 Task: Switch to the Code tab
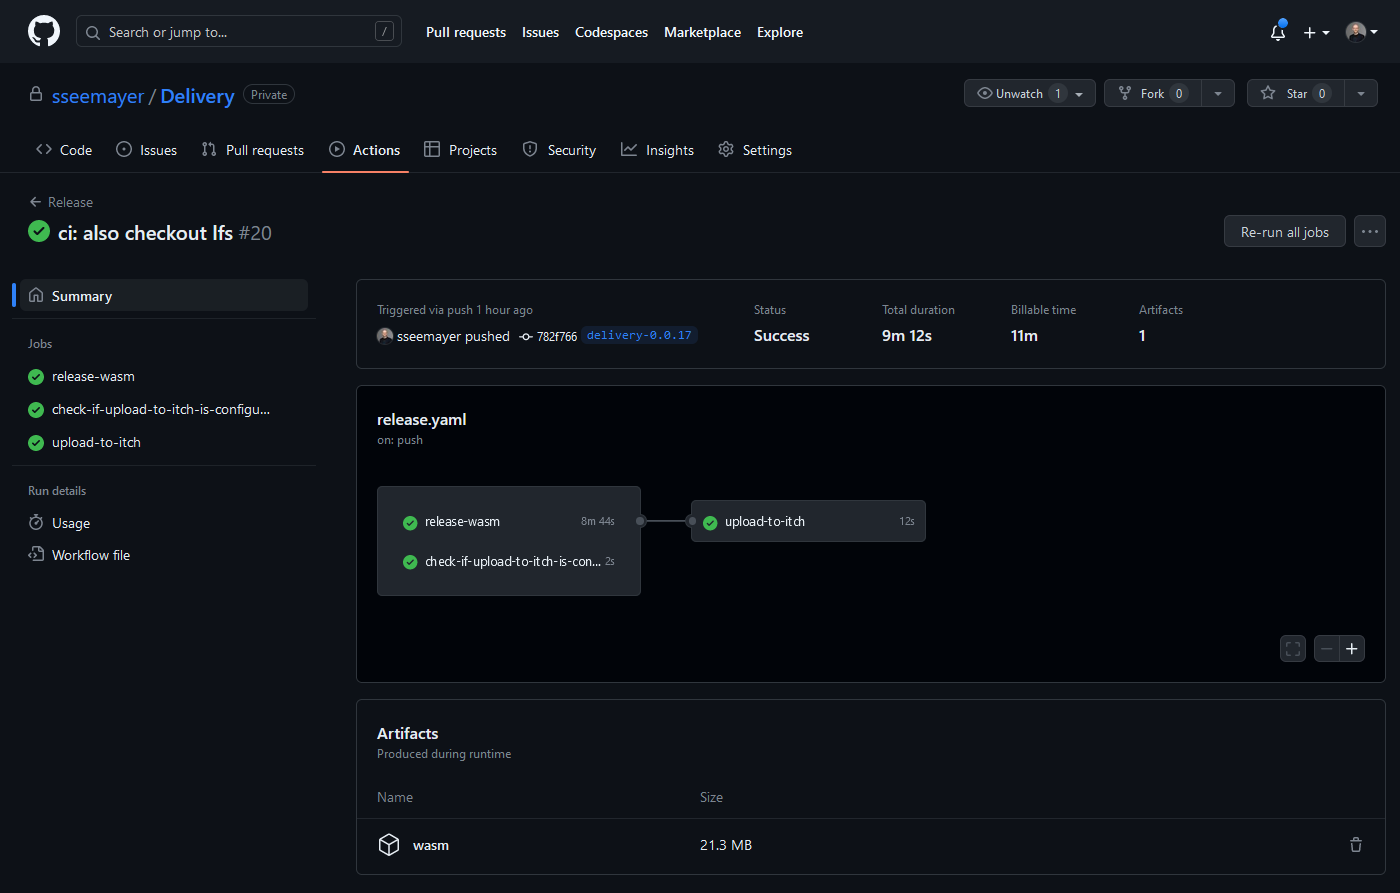tap(64, 150)
